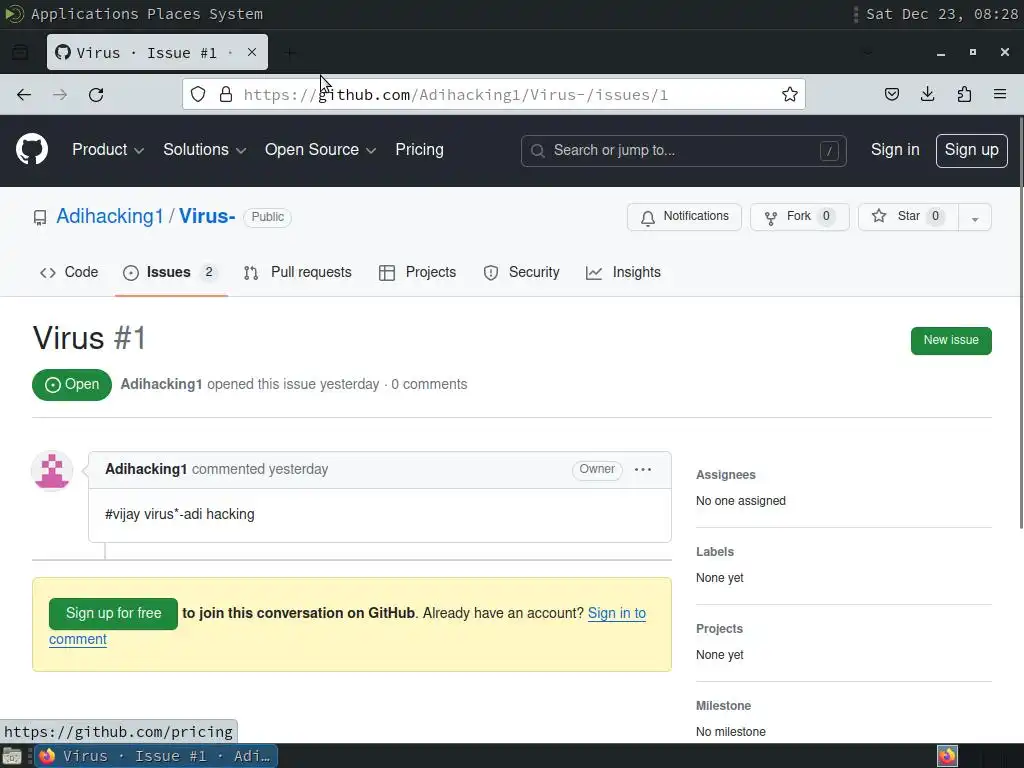Click the show desktop icon in taskbar
Viewport: 1024px width, 768px height.
pos(12,756)
